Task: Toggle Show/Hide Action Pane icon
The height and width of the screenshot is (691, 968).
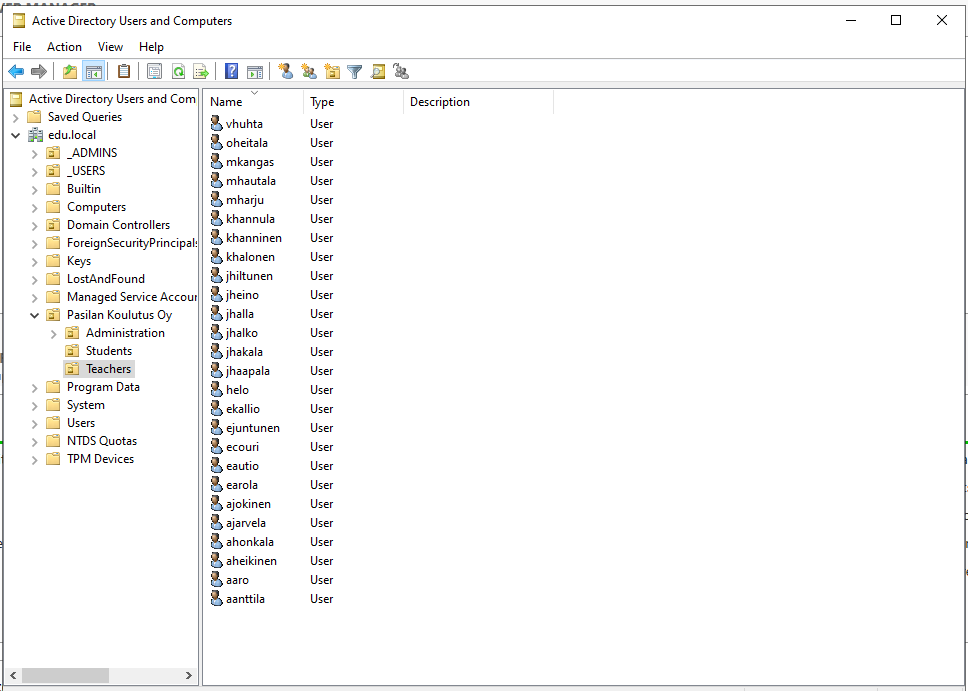Action: point(255,72)
